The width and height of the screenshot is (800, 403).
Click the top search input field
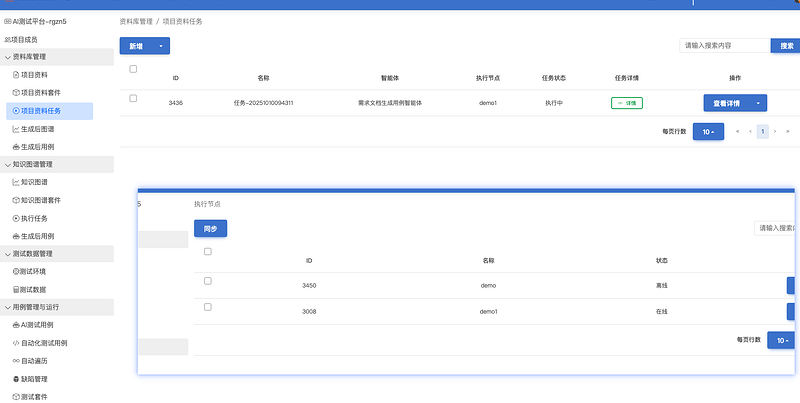(724, 46)
